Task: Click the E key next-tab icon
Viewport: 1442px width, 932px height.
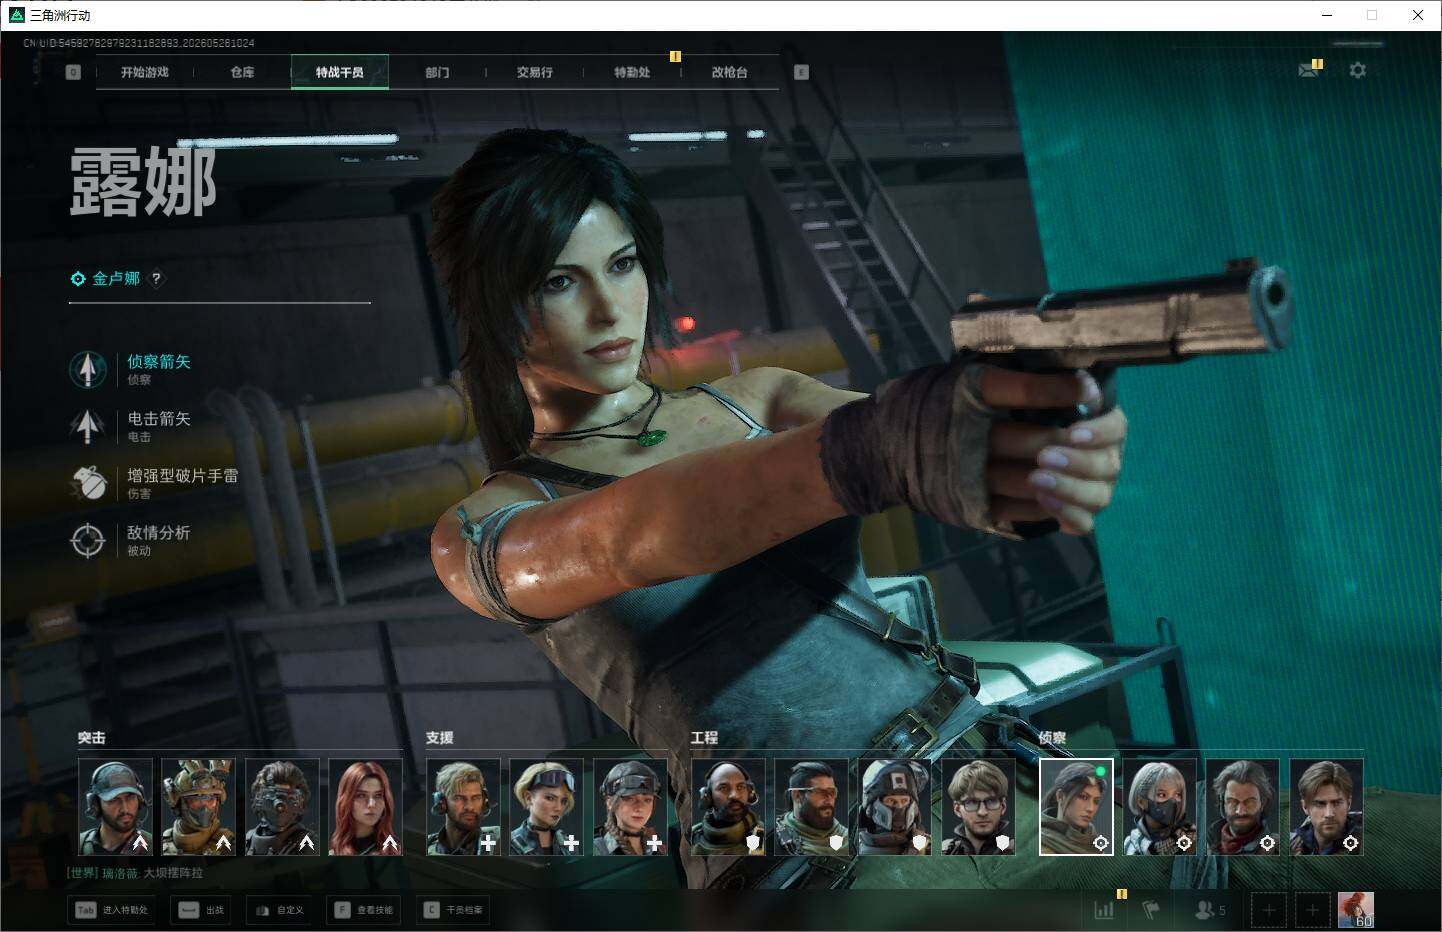Action: click(801, 72)
